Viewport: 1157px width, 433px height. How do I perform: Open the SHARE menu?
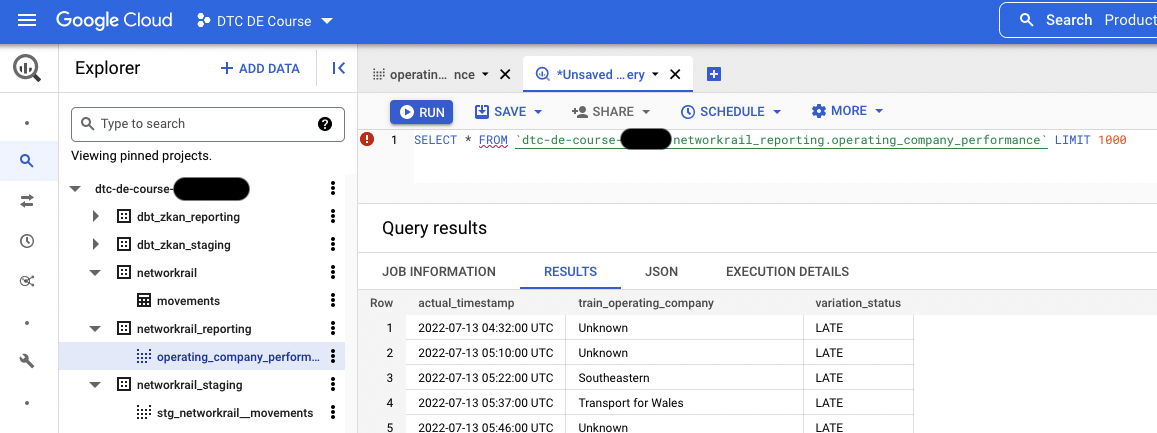[x=611, y=111]
